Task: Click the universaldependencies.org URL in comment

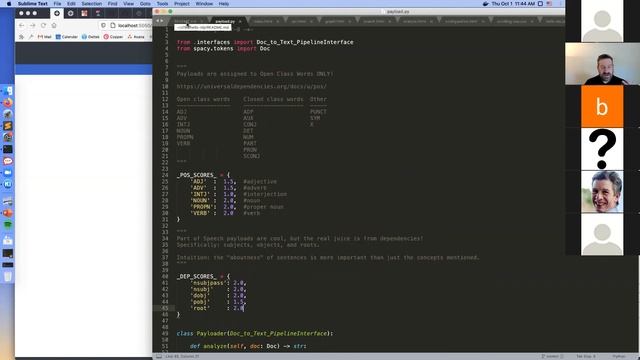Action: (x=251, y=87)
